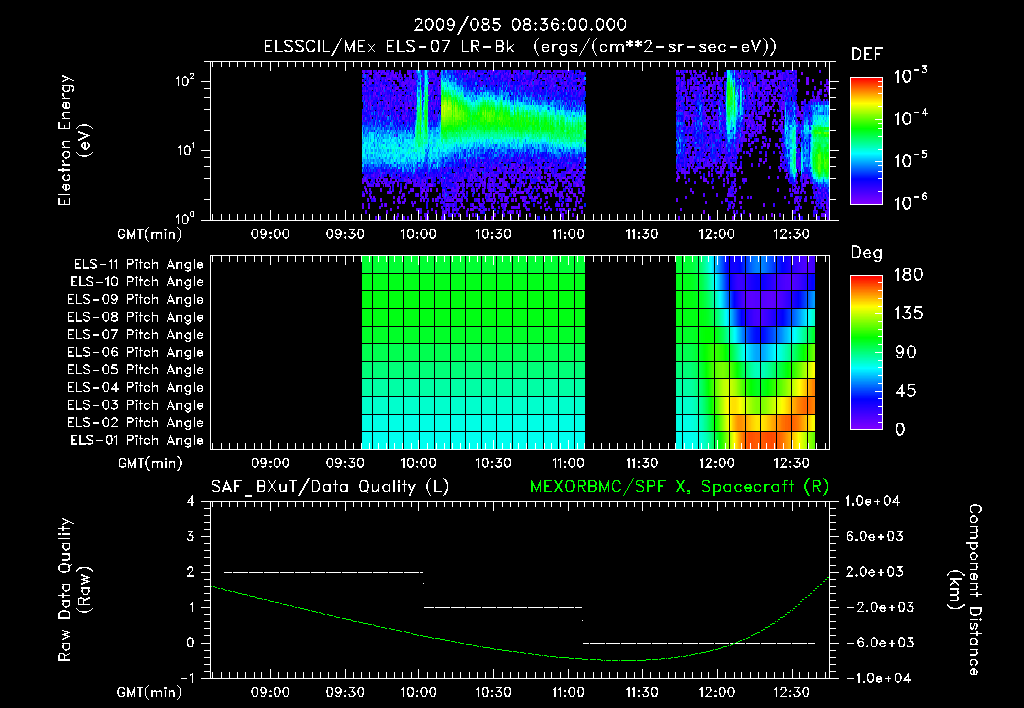Screen dimensions: 1024x708
Task: Click the Deg legend title
Action: coord(867,253)
